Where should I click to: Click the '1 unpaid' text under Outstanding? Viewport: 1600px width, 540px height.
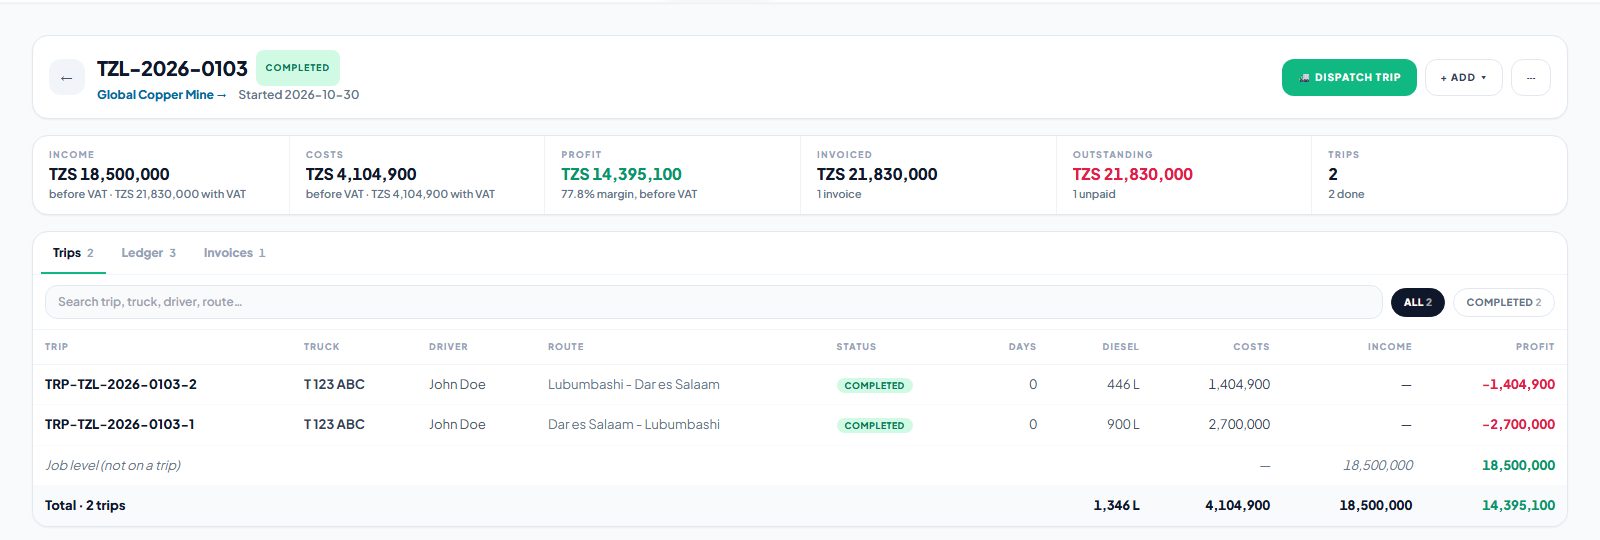1094,194
